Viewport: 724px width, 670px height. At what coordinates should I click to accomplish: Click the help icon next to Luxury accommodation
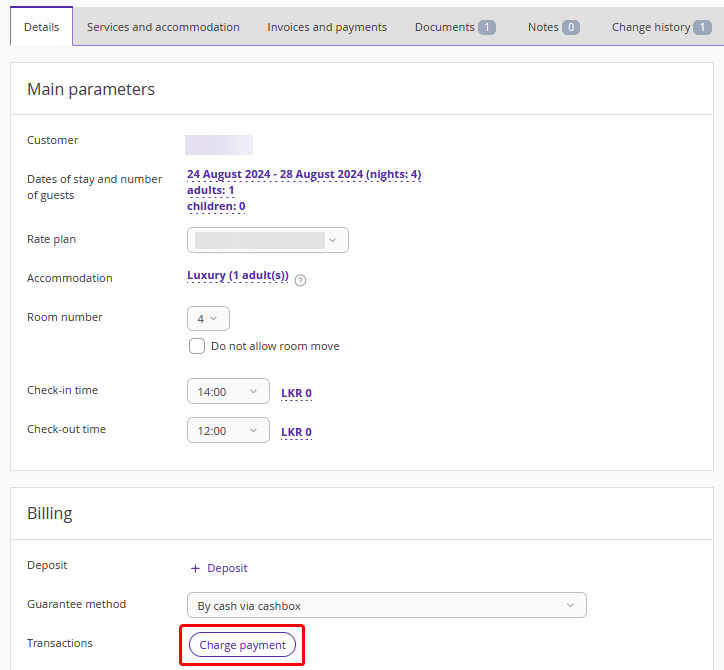click(x=300, y=280)
